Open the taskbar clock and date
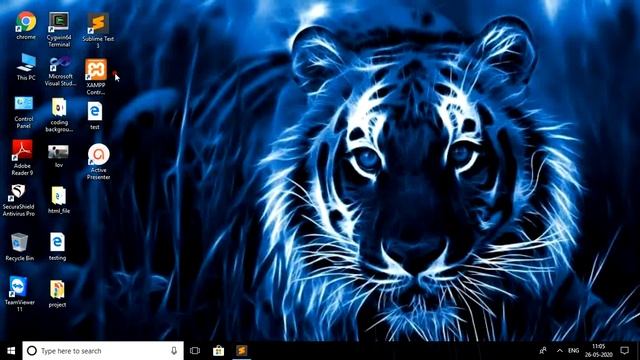The image size is (640, 360). 599,351
